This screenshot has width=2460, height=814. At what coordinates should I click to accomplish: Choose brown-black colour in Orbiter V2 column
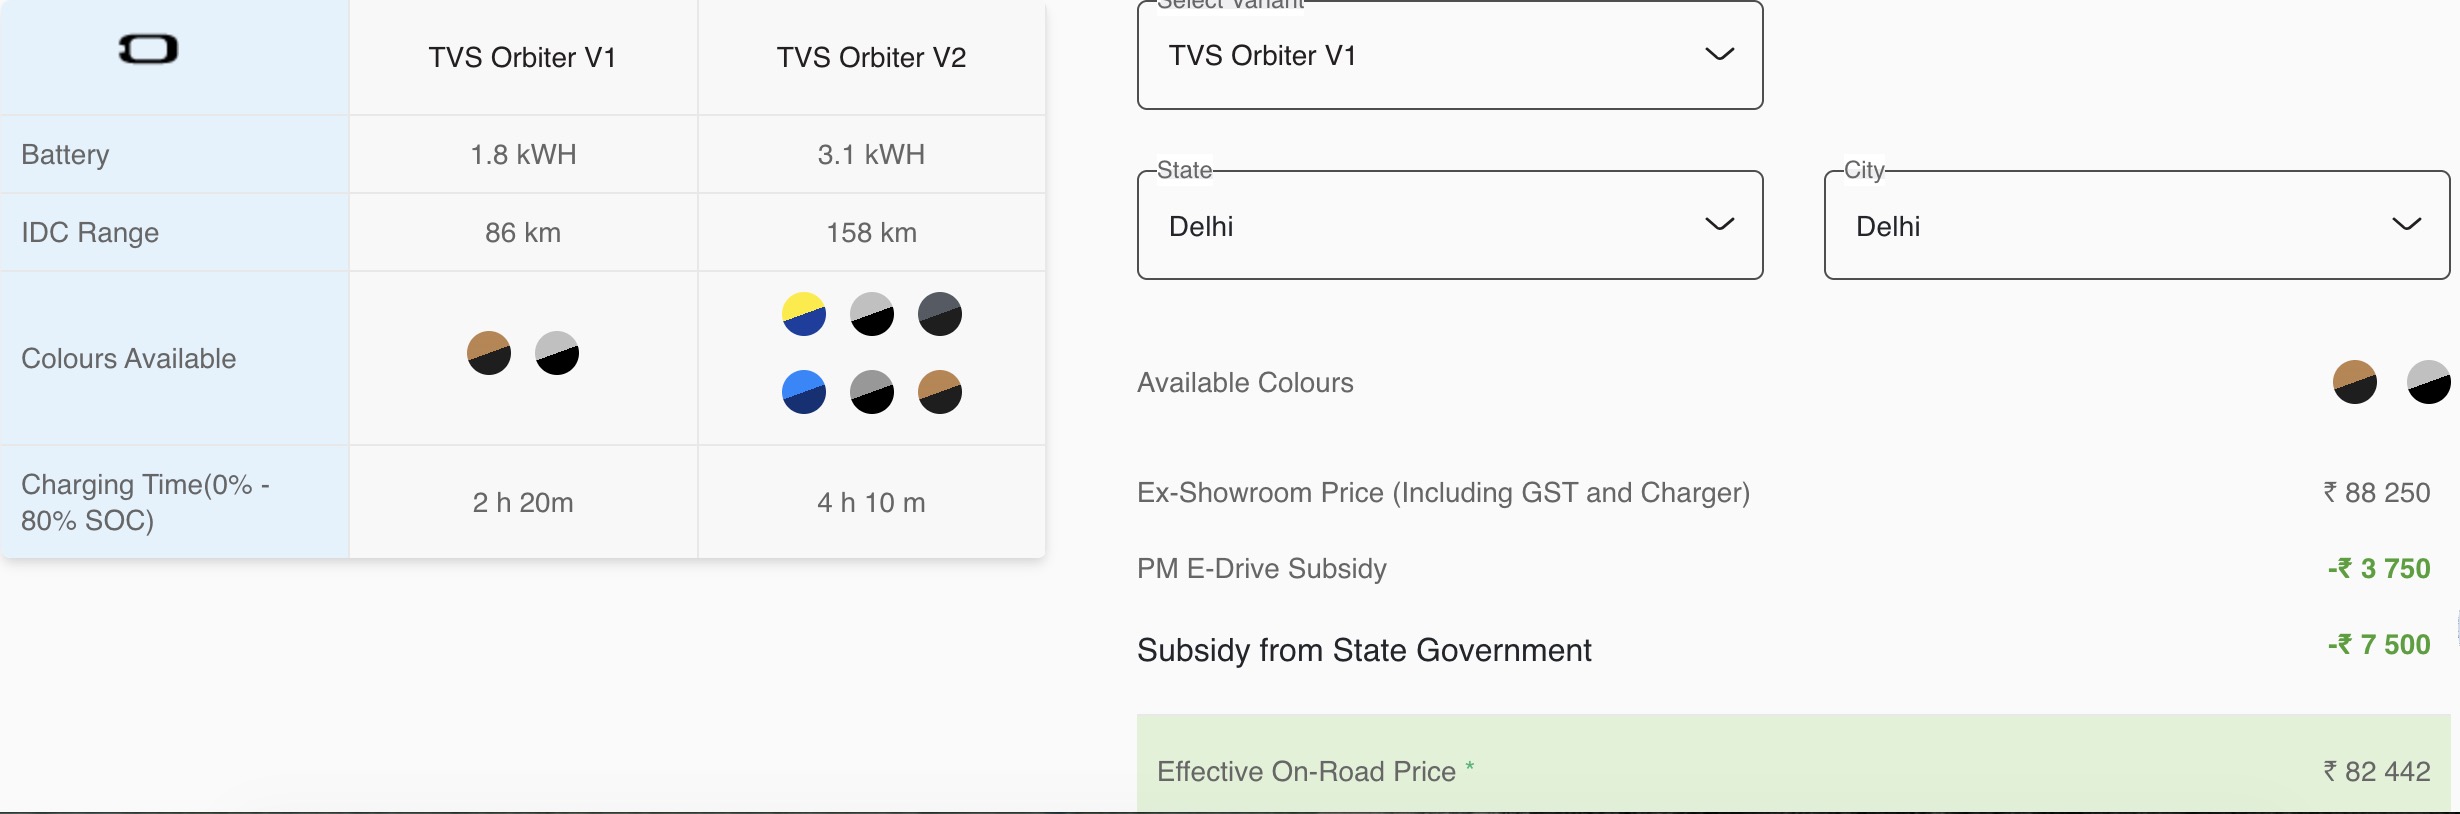[x=940, y=392]
